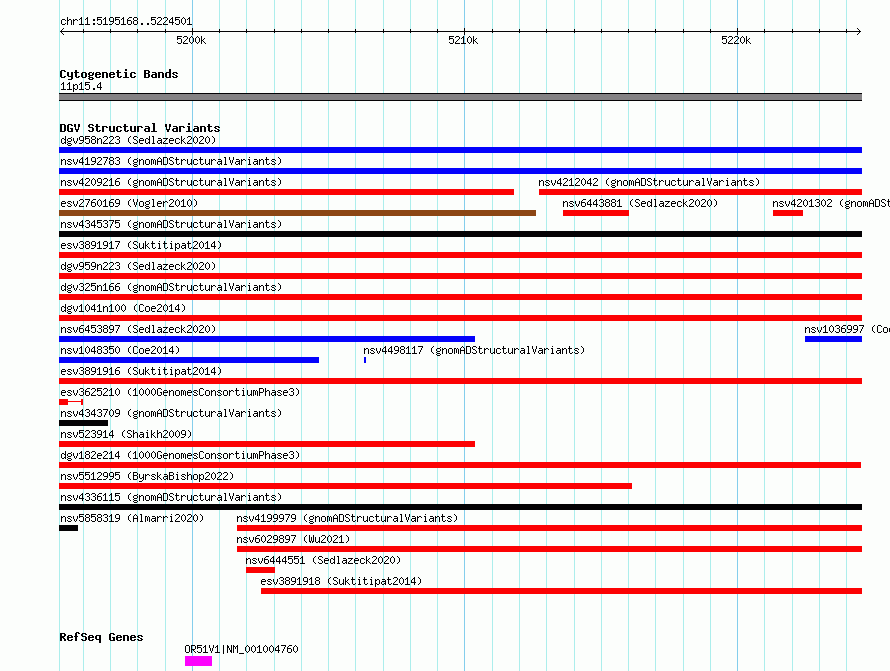Viewport: 890px width, 671px height.
Task: Select the gray 11p15.4 cytoband bar
Action: [x=460, y=97]
